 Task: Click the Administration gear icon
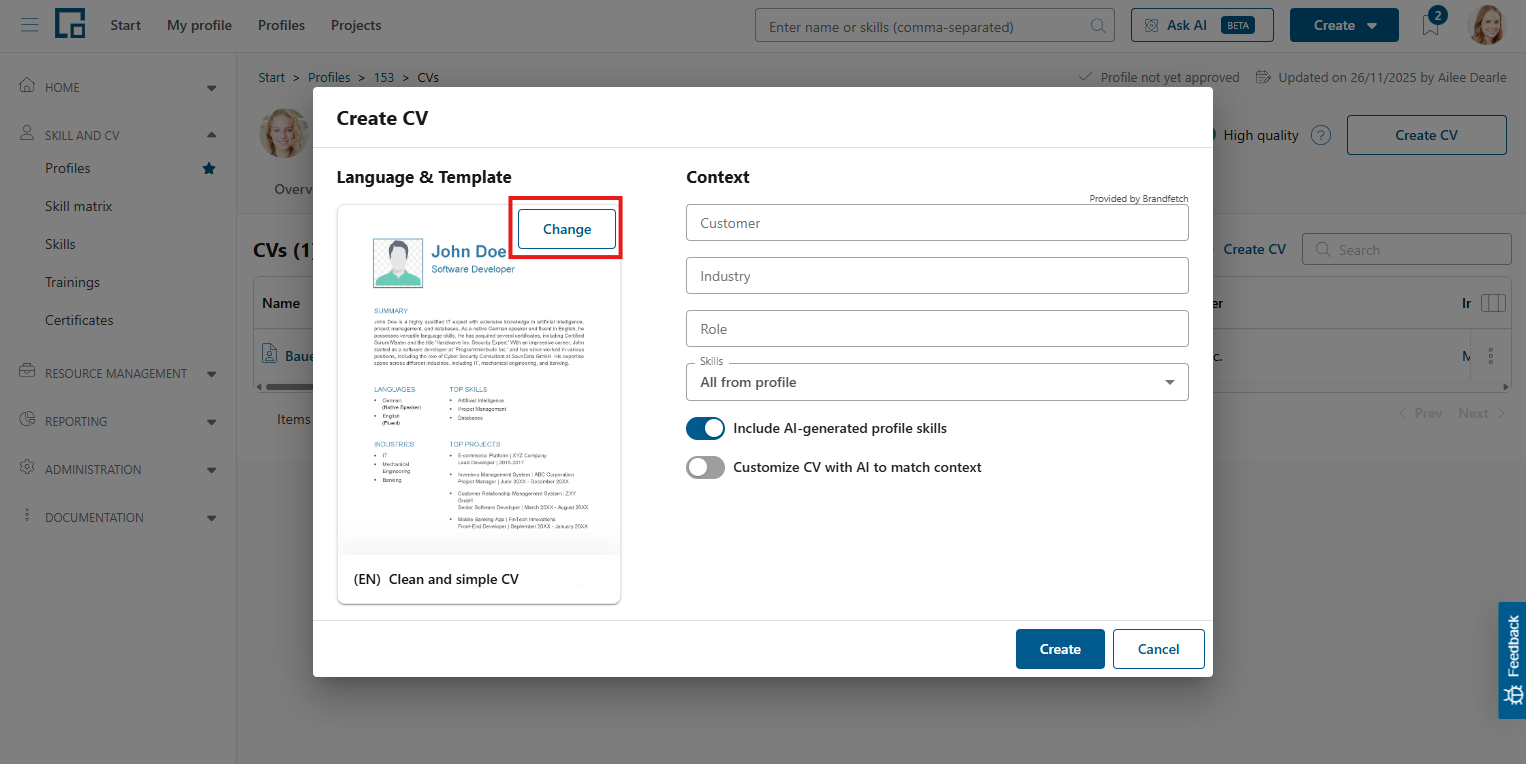(x=27, y=468)
